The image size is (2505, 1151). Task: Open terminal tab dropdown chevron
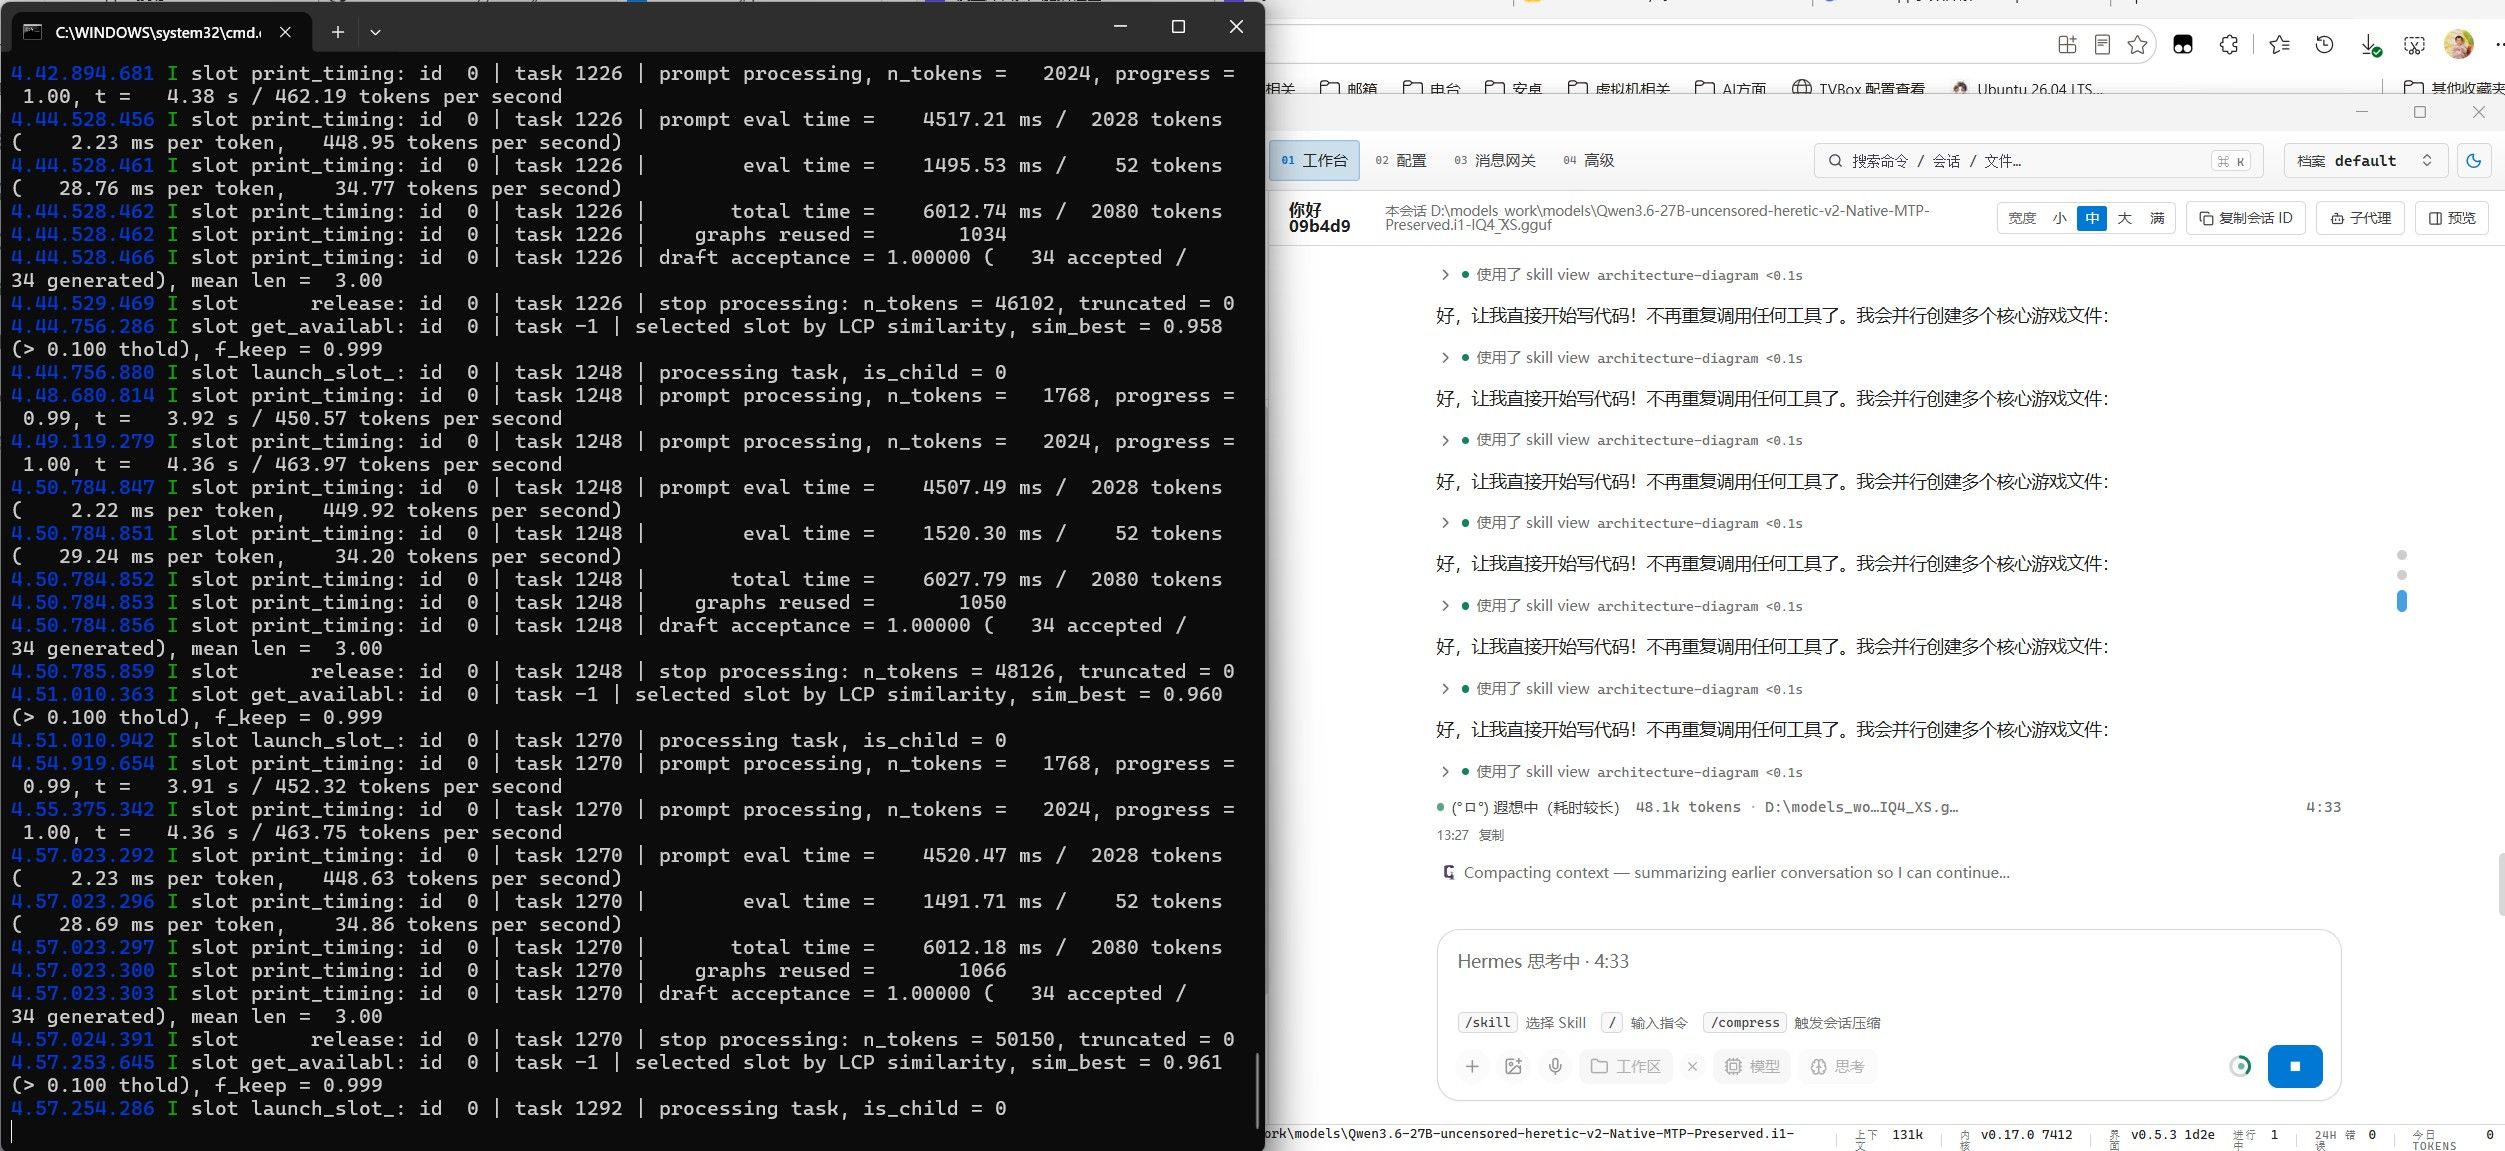point(375,32)
